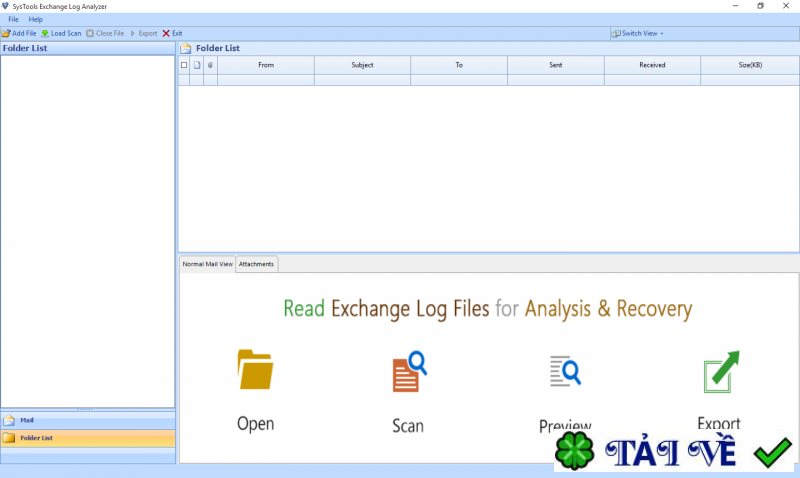Image resolution: width=800 pixels, height=478 pixels.
Task: Click the document type column icon
Action: (197, 65)
